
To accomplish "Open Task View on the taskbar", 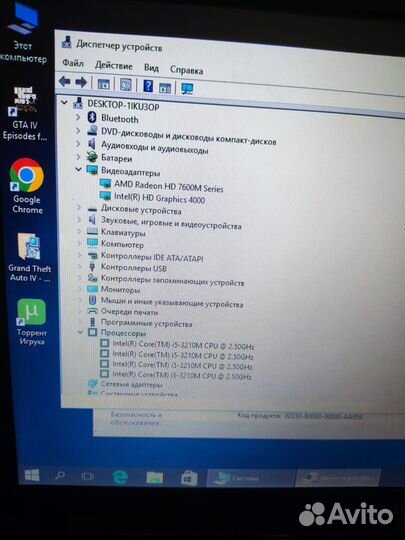I will (87, 476).
